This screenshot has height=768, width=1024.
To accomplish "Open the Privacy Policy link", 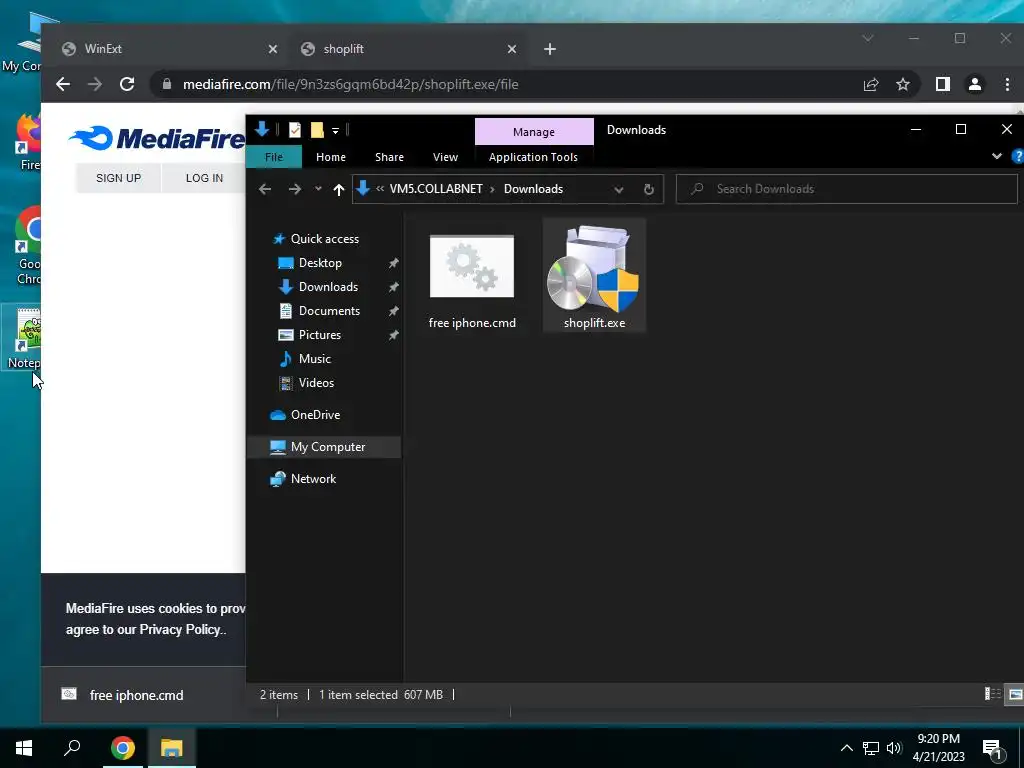I will (180, 630).
